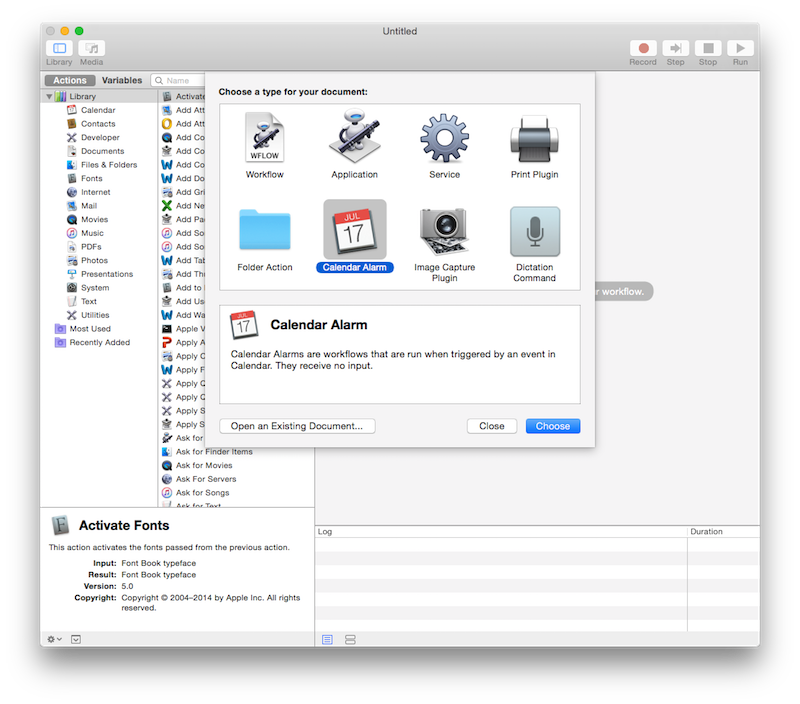
Task: Hide the action description pane
Action: (76, 639)
